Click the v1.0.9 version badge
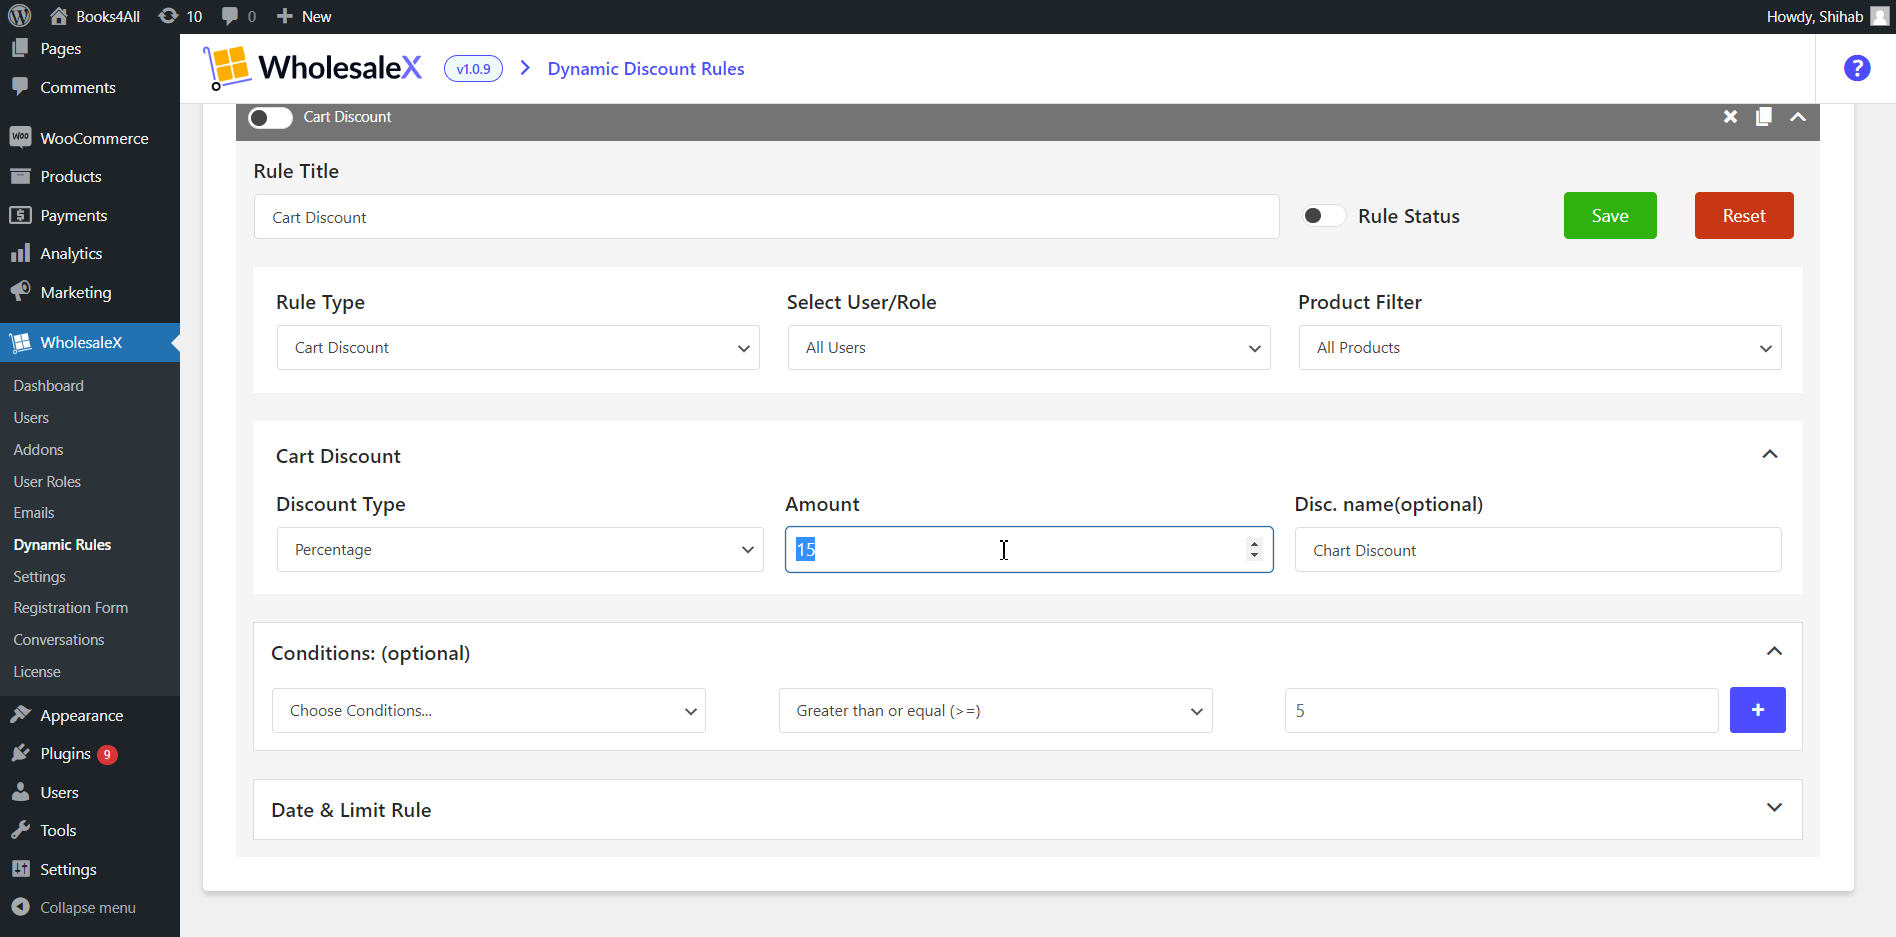This screenshot has height=937, width=1896. pos(473,69)
